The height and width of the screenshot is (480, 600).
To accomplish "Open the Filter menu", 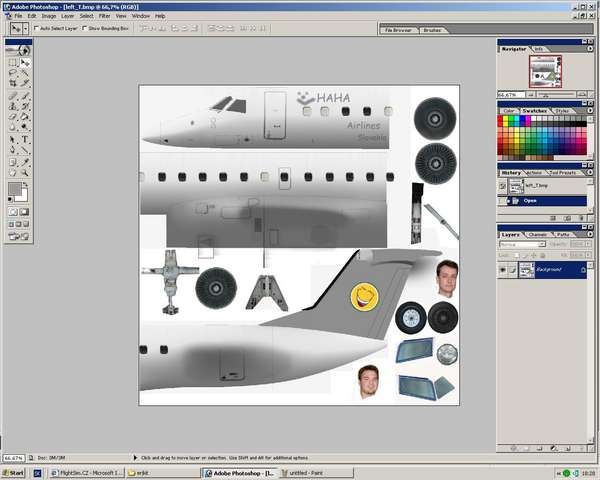I will (x=104, y=16).
